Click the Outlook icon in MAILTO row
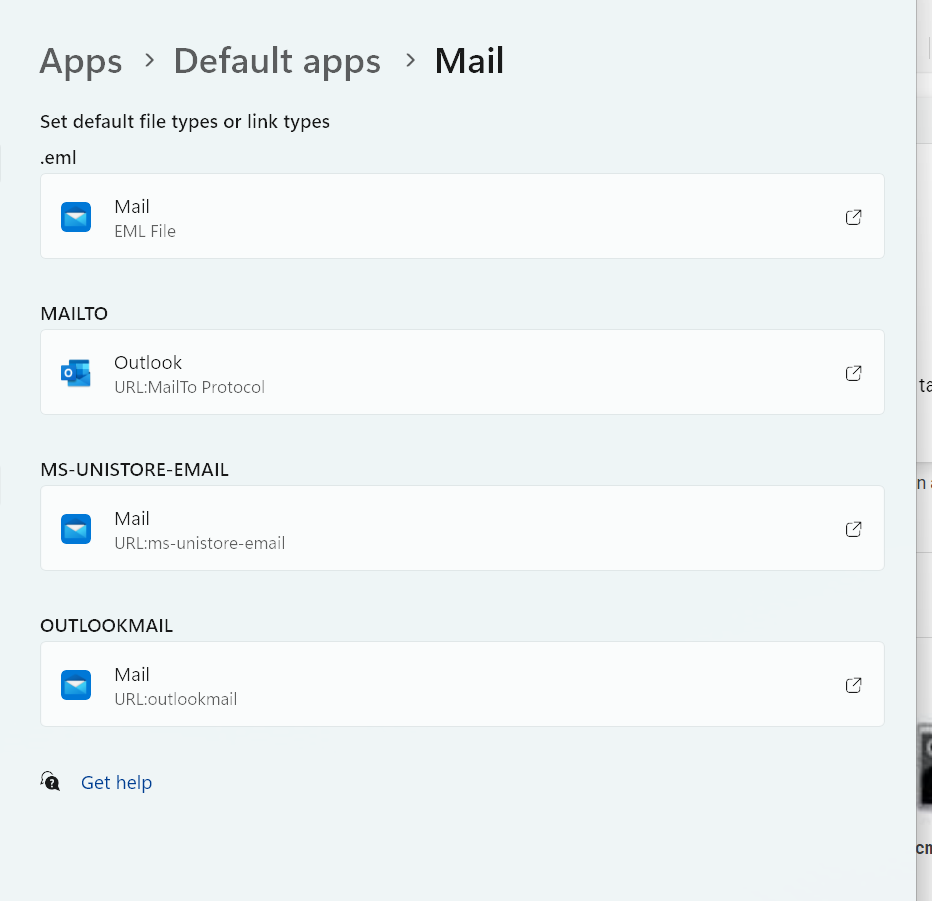Image resolution: width=932 pixels, height=901 pixels. (x=76, y=373)
